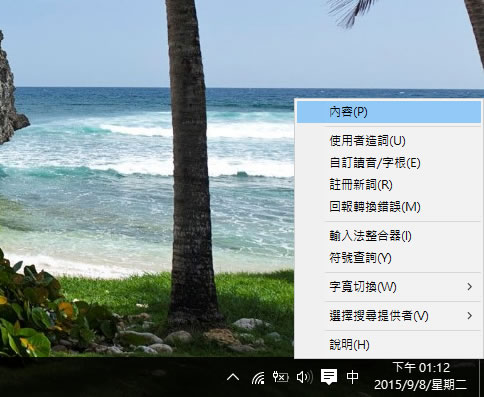This screenshot has height=397, width=484.
Task: Show hidden tray icons with the caret
Action: pos(233,377)
